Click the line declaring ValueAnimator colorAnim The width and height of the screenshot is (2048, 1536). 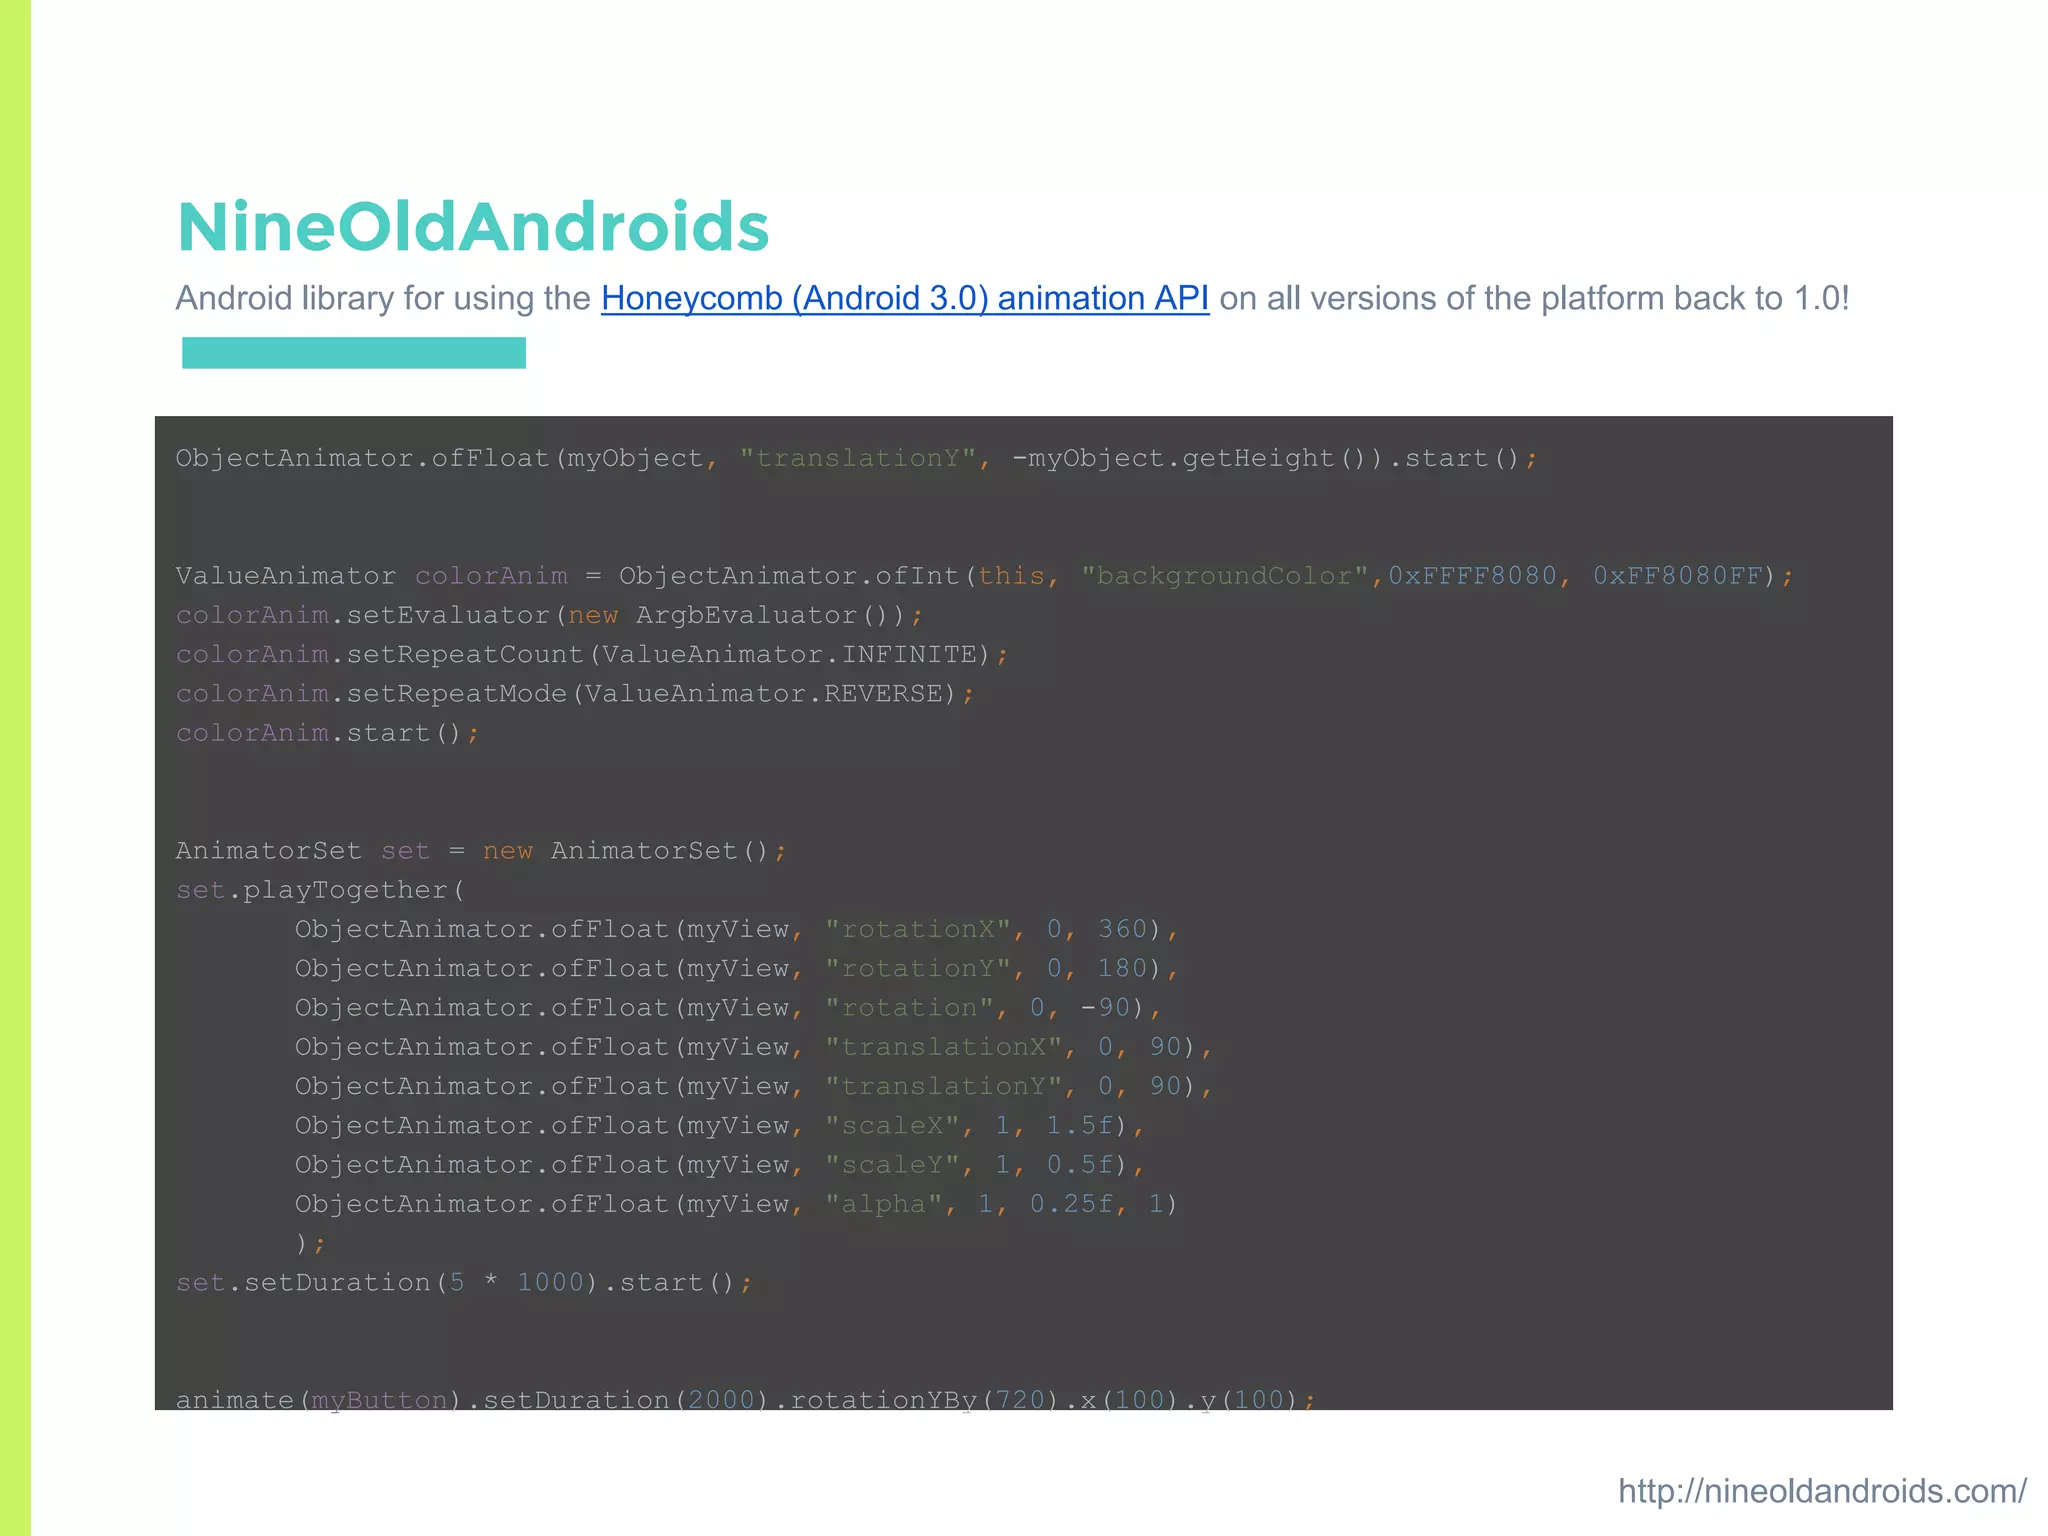pyautogui.click(x=985, y=576)
